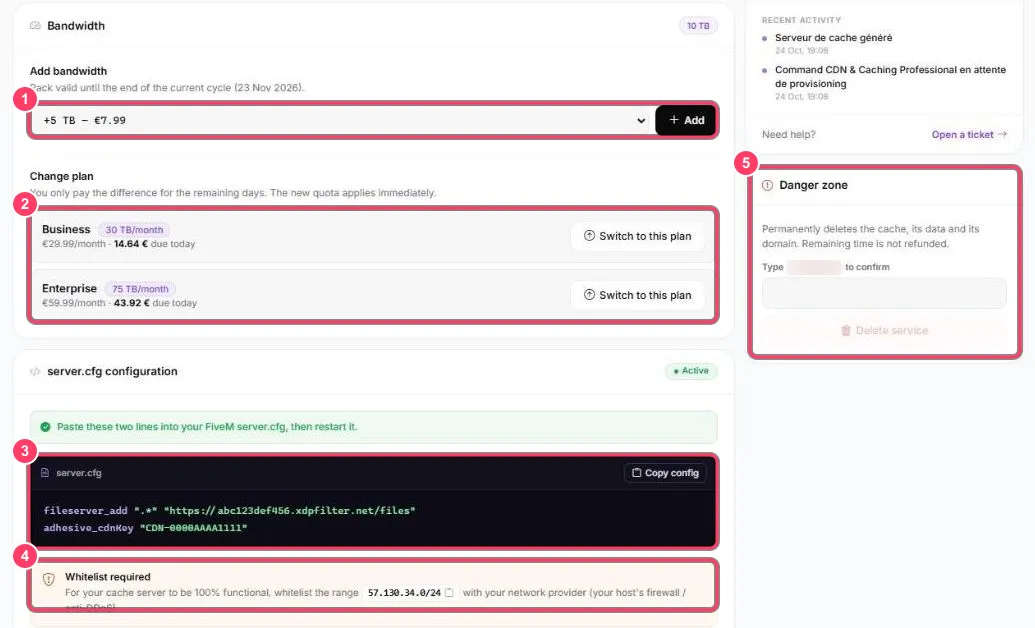This screenshot has height=628, width=1035.
Task: Copy the server.cfg config
Action: pos(665,473)
